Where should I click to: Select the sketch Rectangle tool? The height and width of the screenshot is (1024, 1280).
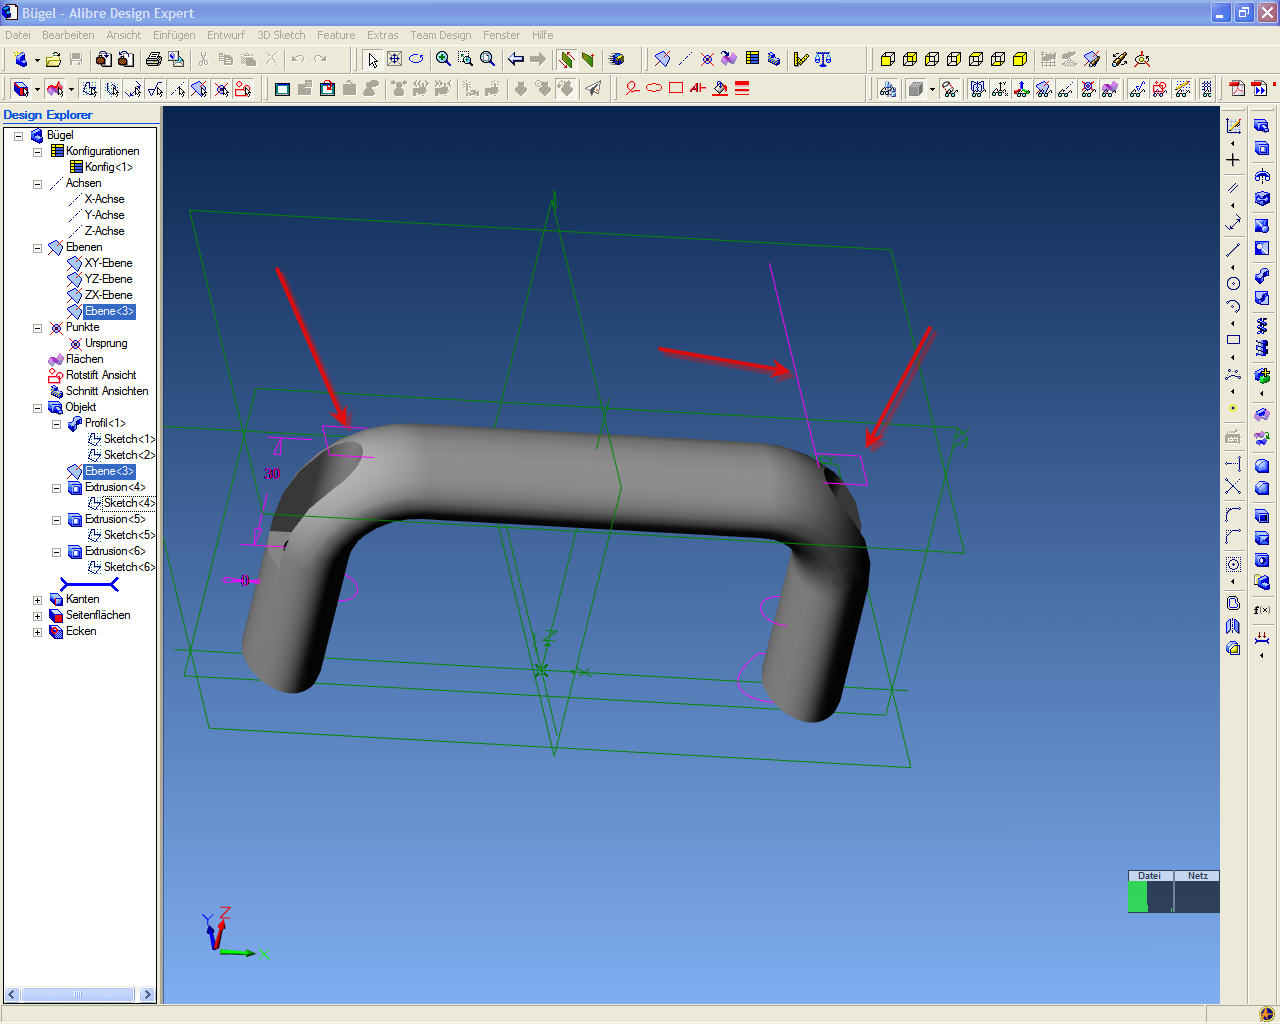coord(1233,339)
